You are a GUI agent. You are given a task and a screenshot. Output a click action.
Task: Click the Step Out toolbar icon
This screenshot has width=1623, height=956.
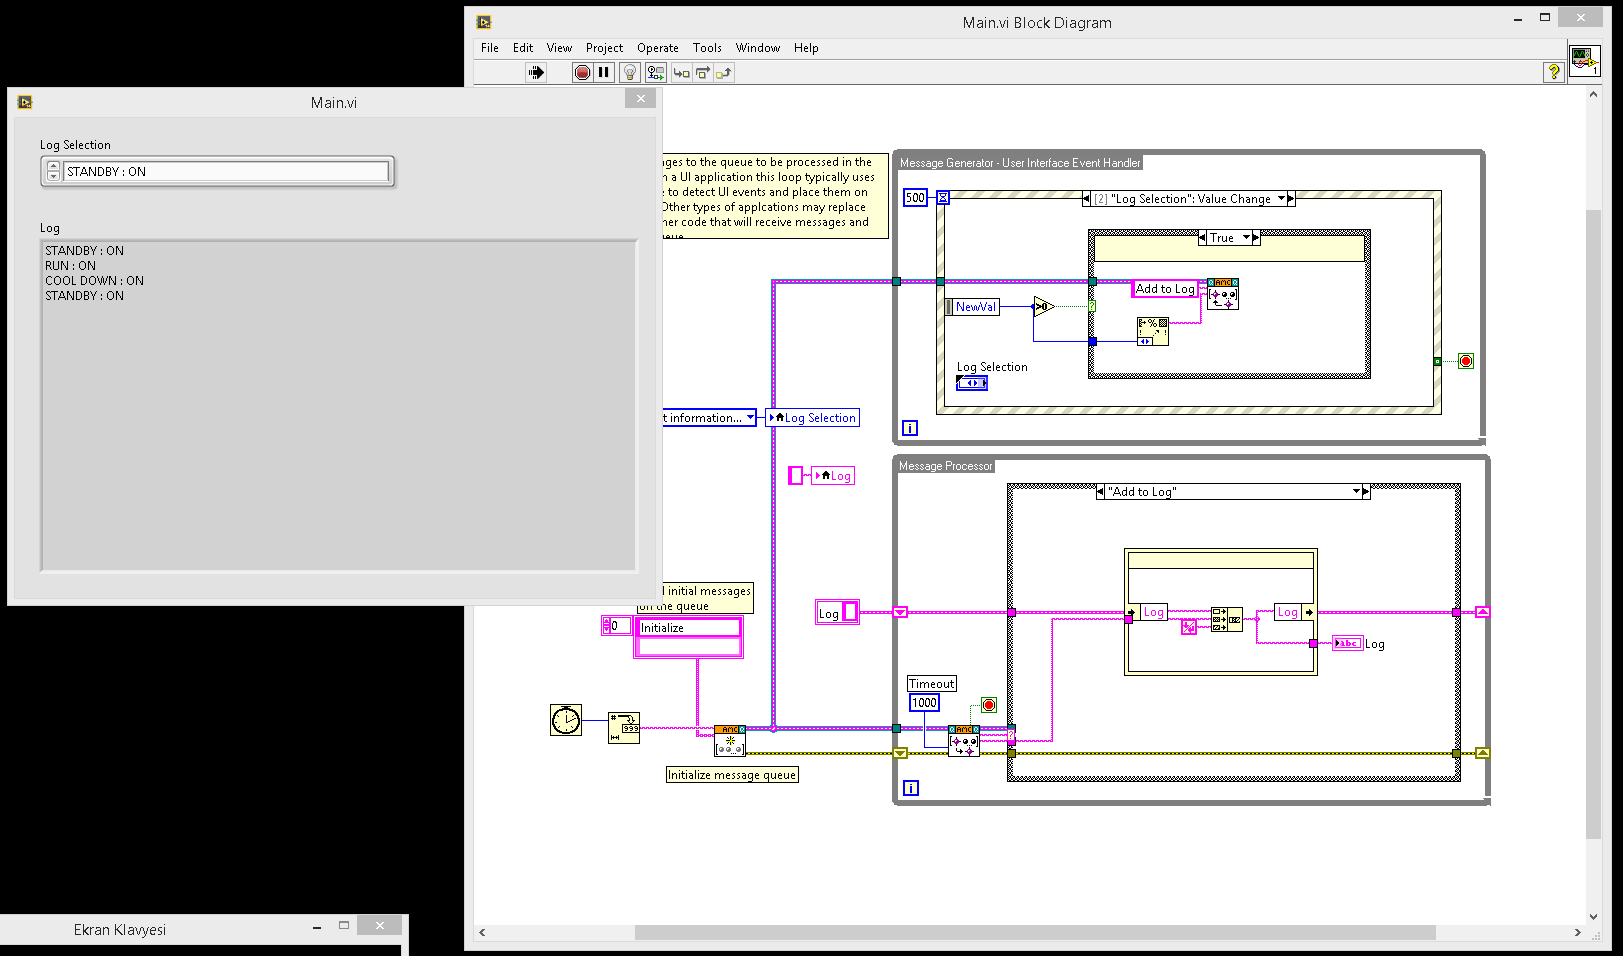(x=724, y=72)
